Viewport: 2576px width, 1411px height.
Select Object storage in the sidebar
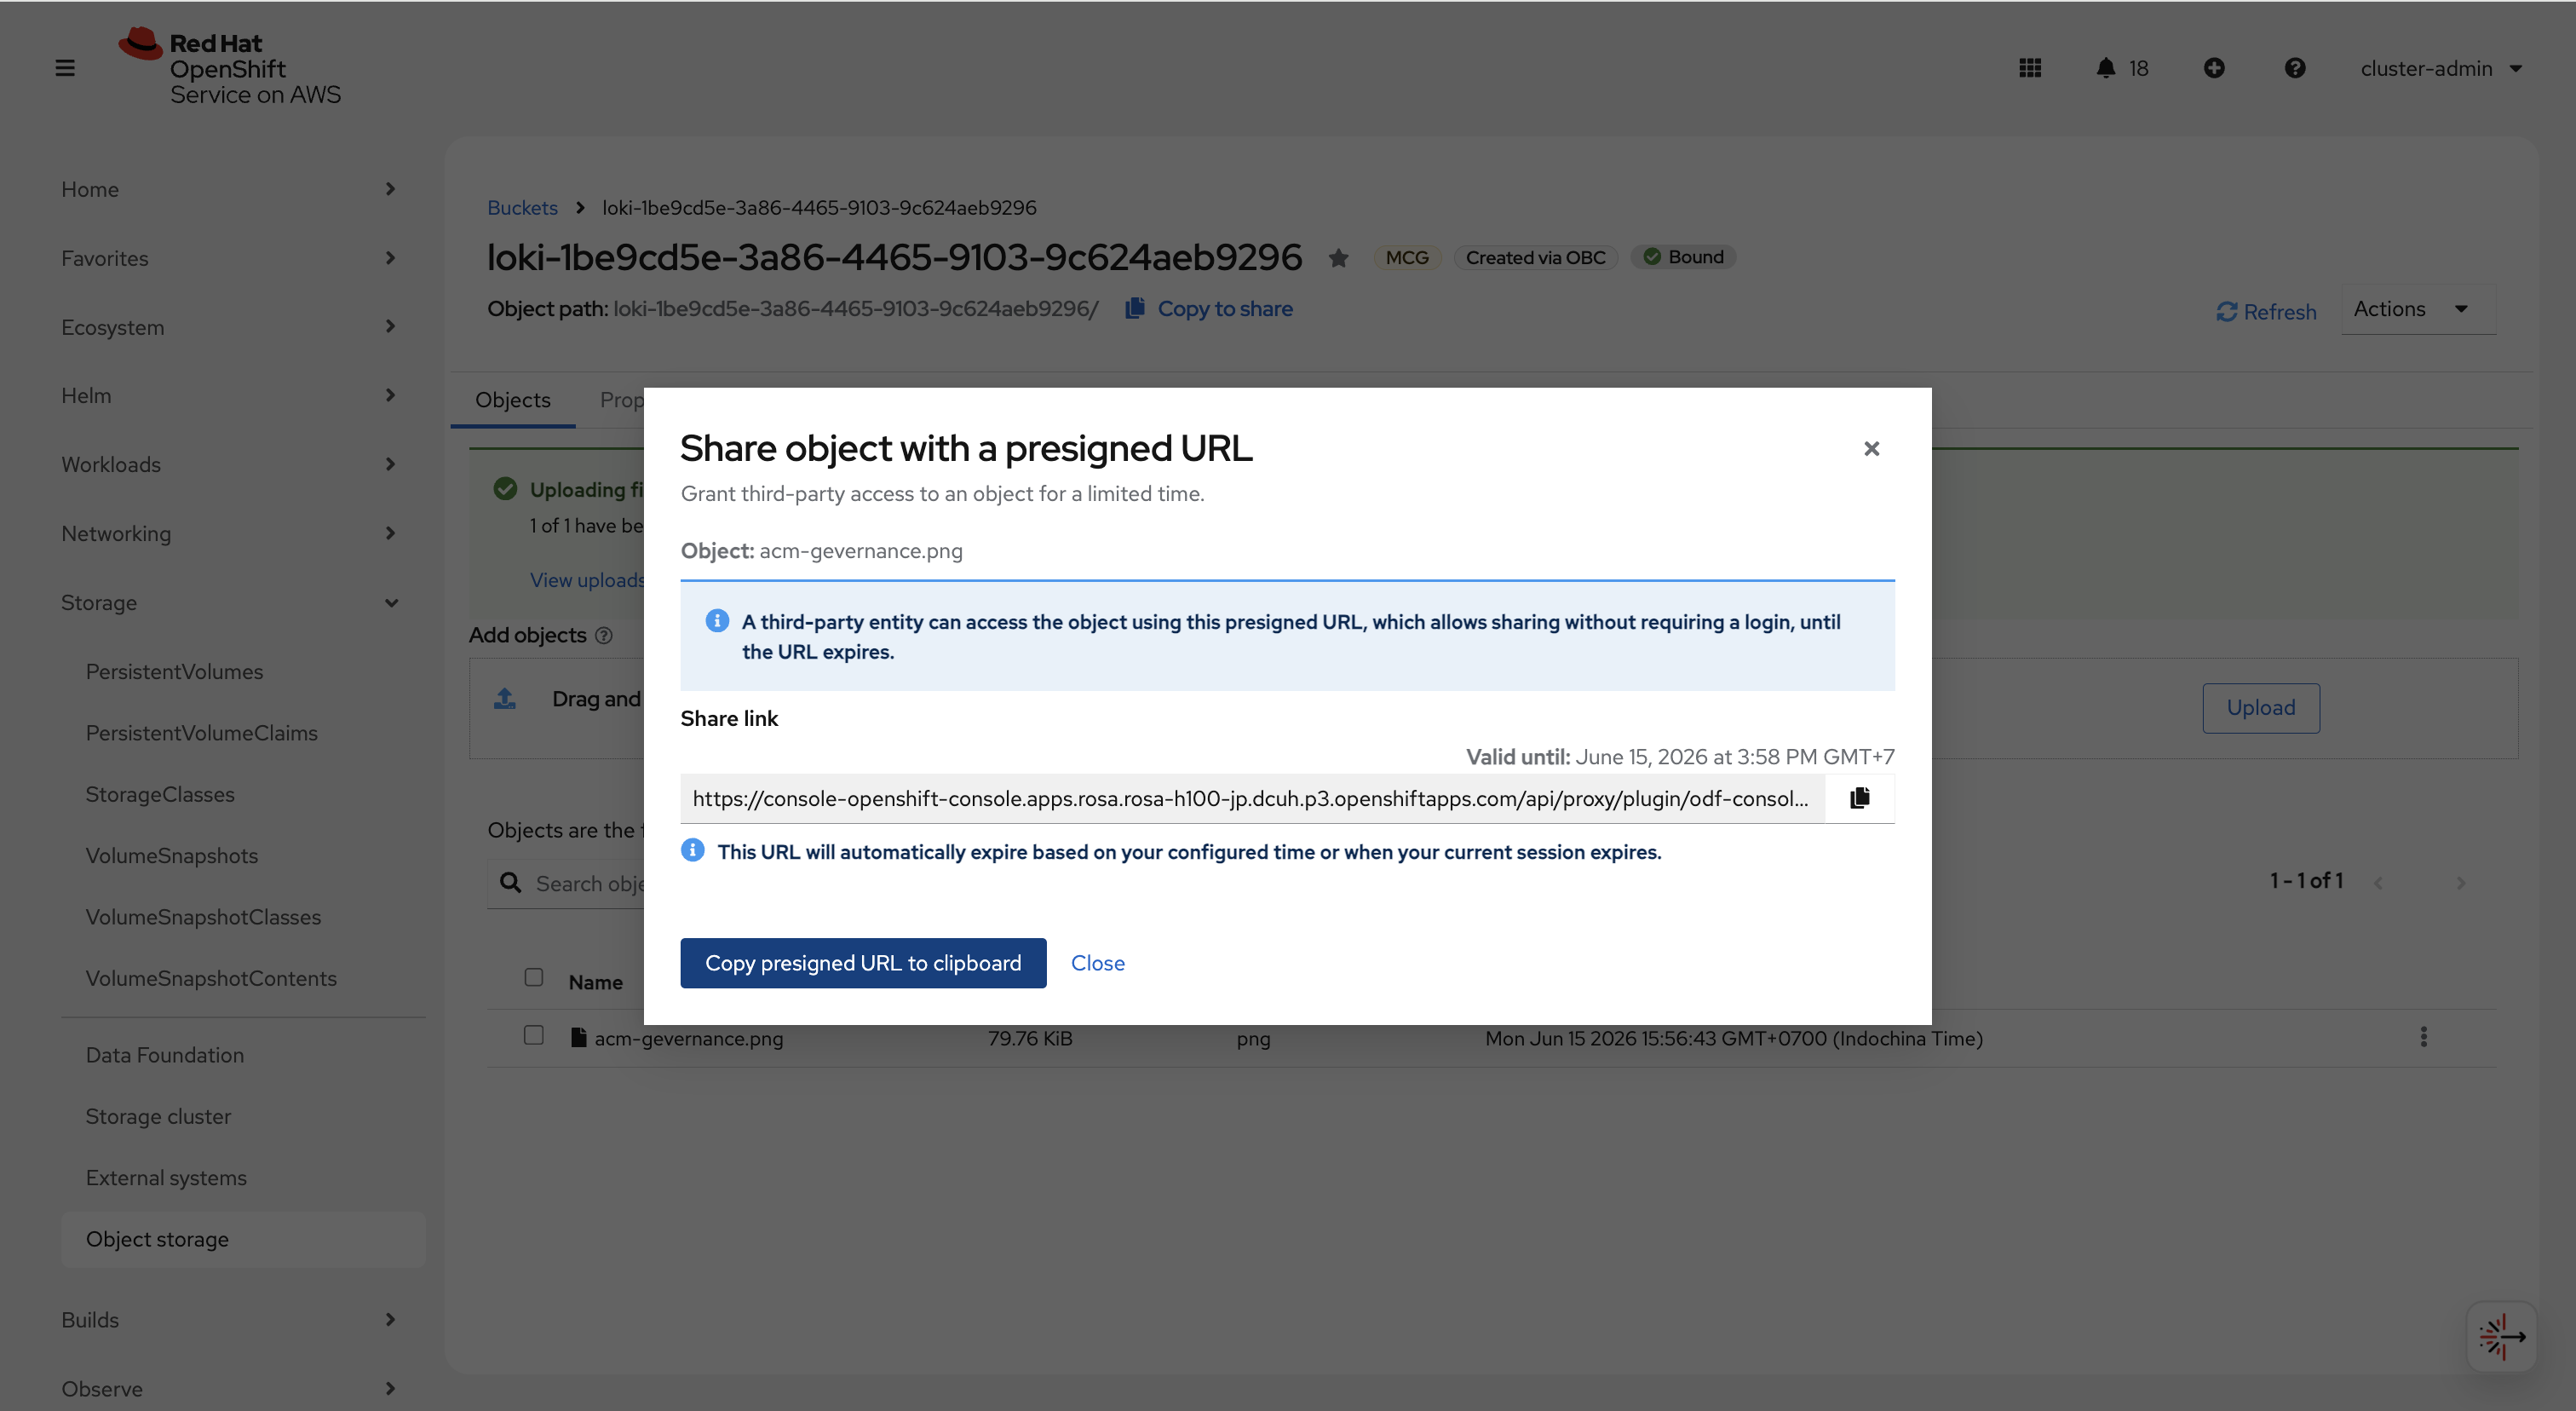pyautogui.click(x=243, y=1238)
